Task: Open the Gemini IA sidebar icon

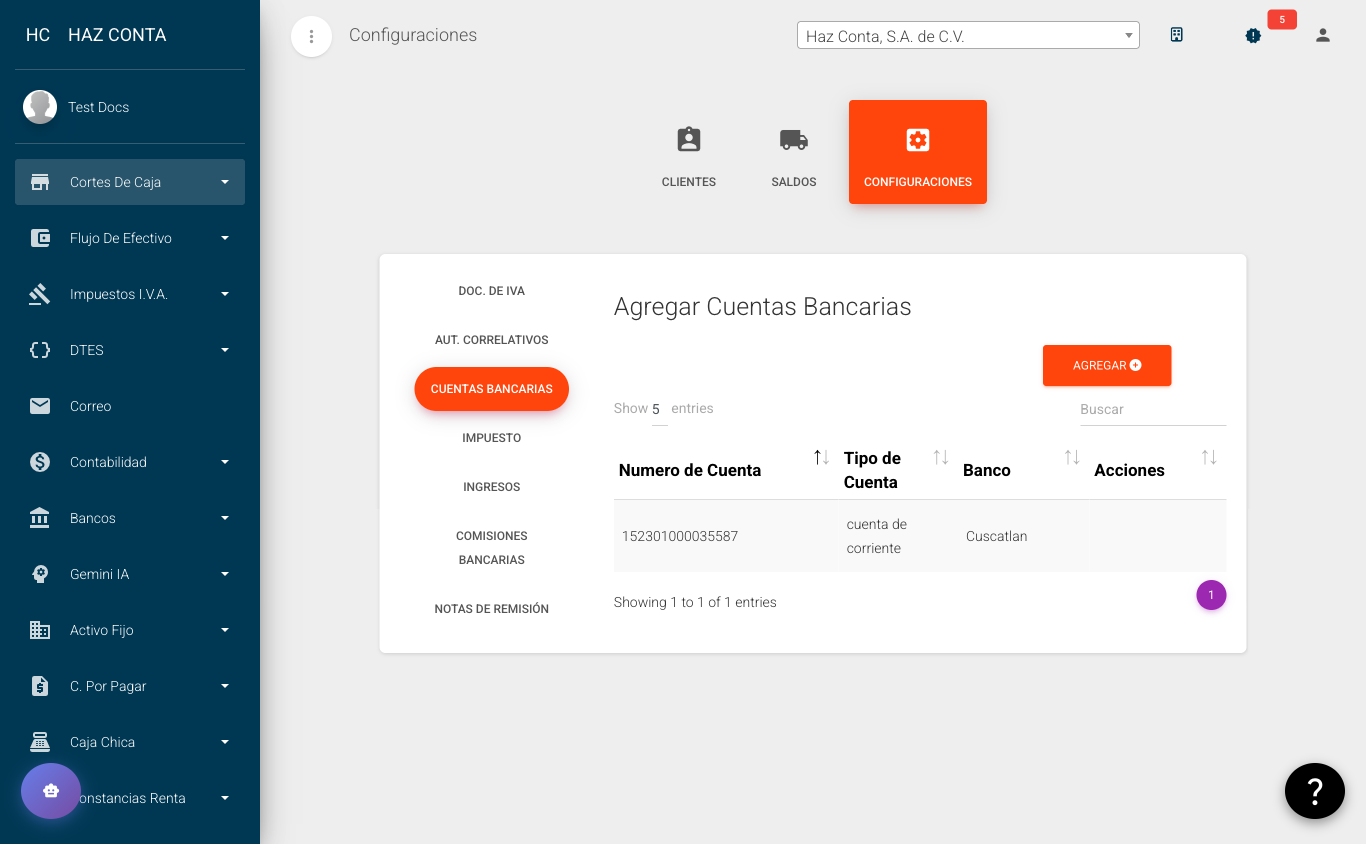Action: click(40, 574)
